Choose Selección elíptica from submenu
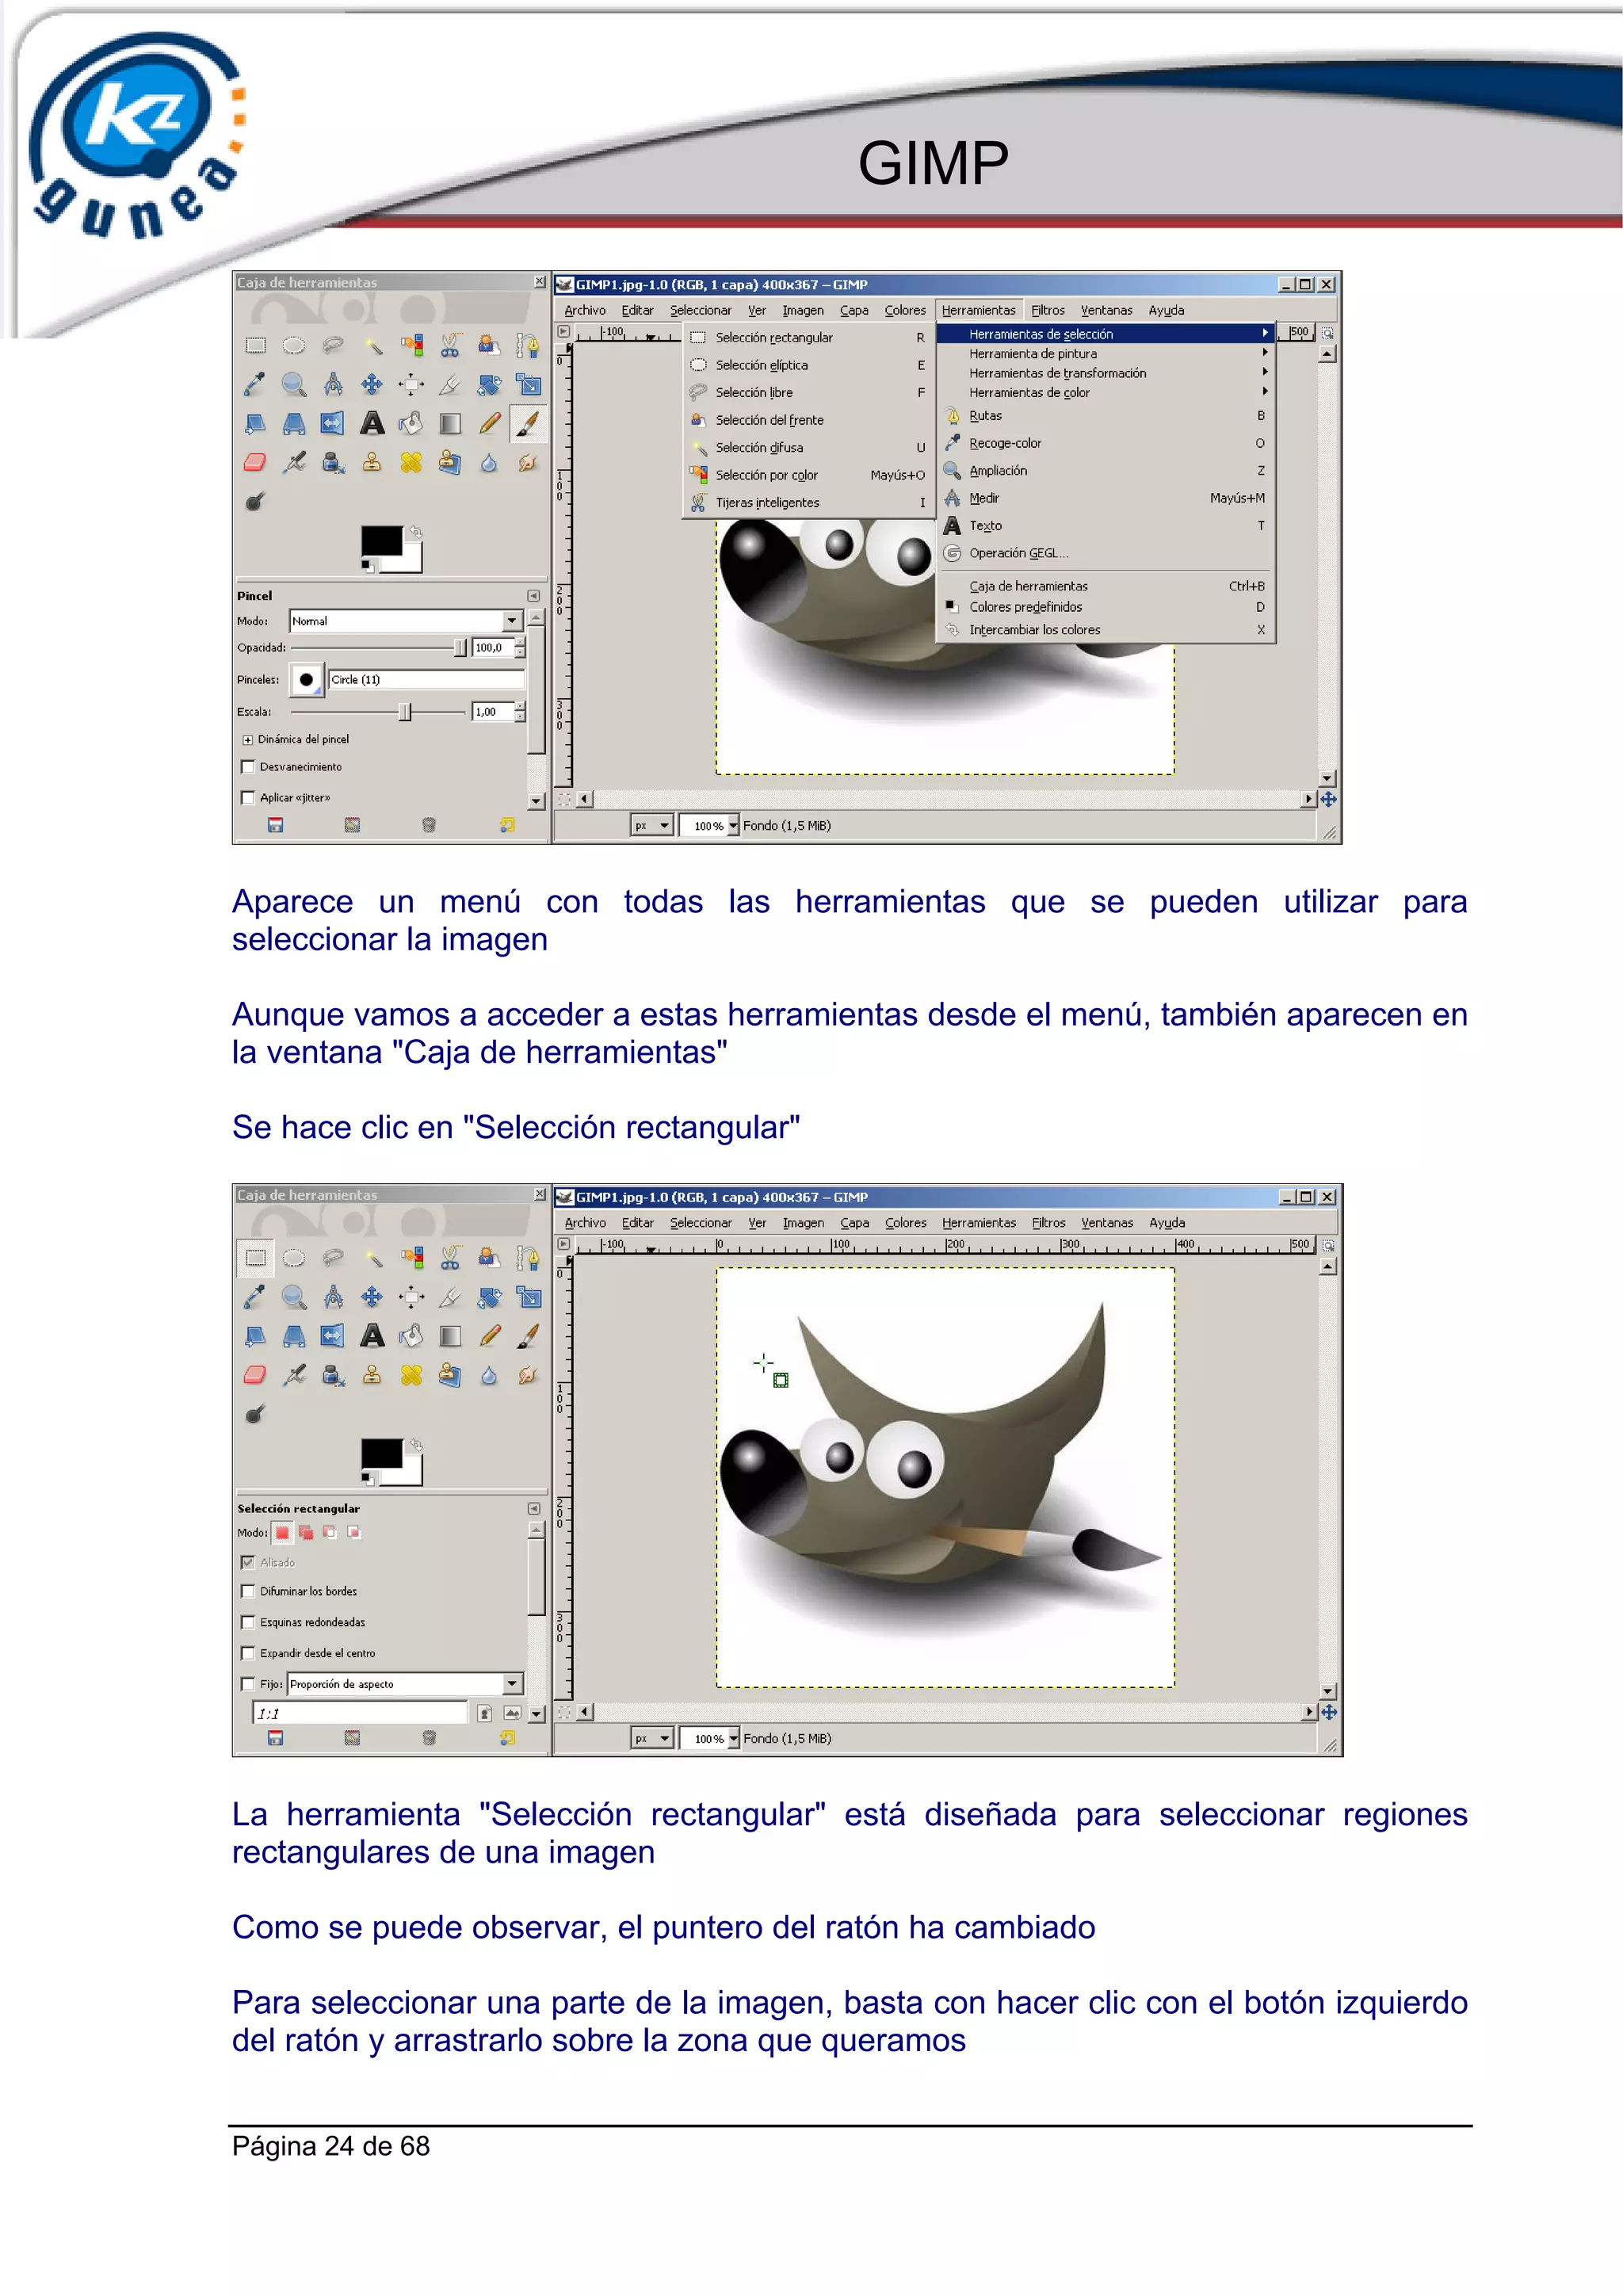 coord(808,366)
